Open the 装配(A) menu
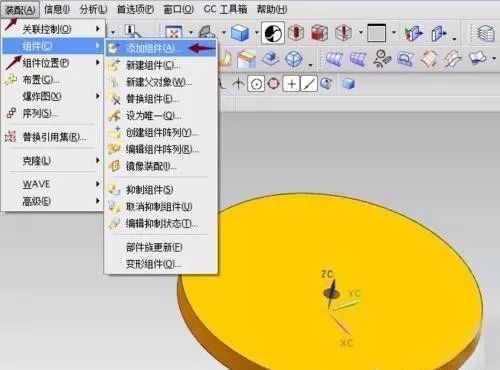Image resolution: width=500 pixels, height=370 pixels. pyautogui.click(x=20, y=9)
